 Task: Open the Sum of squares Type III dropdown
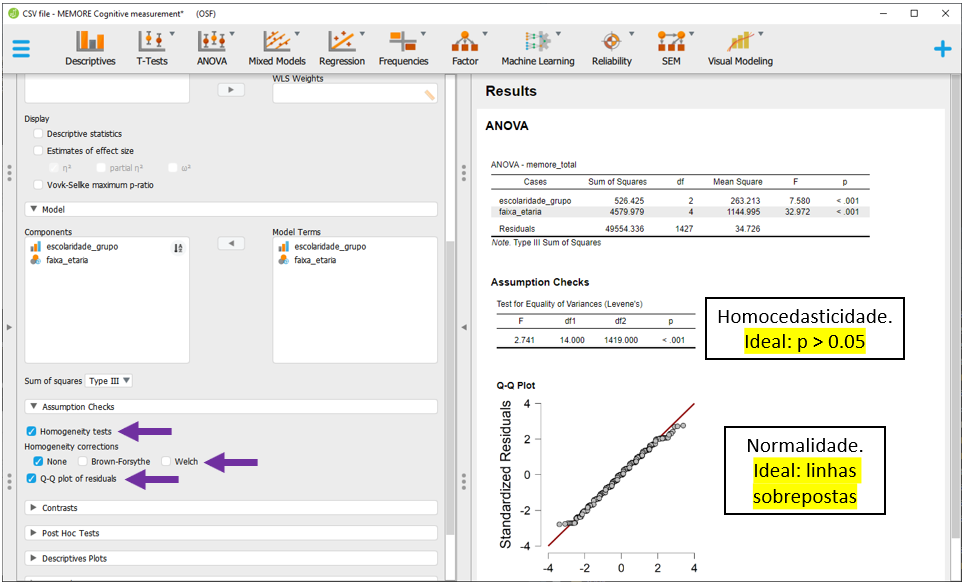pos(108,381)
